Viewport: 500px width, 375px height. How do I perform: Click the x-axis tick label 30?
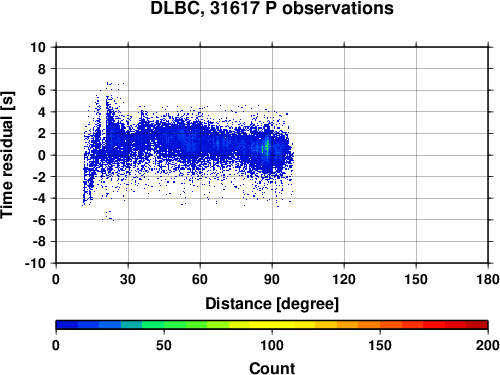pyautogui.click(x=128, y=279)
